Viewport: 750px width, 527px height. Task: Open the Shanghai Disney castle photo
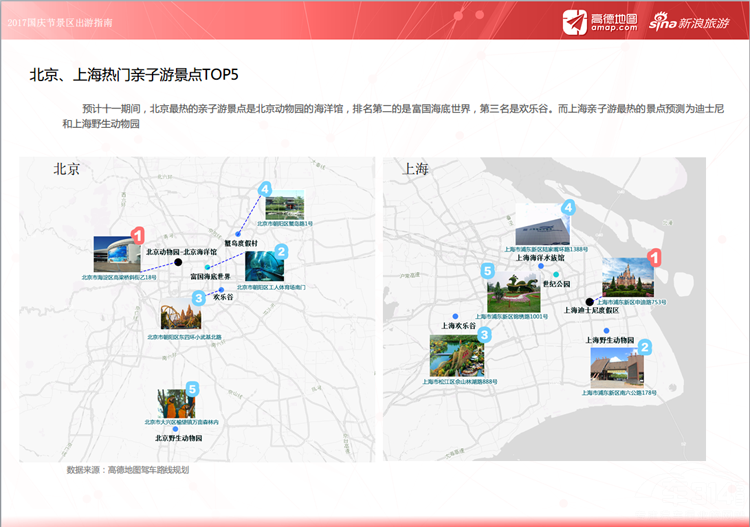[x=627, y=277]
